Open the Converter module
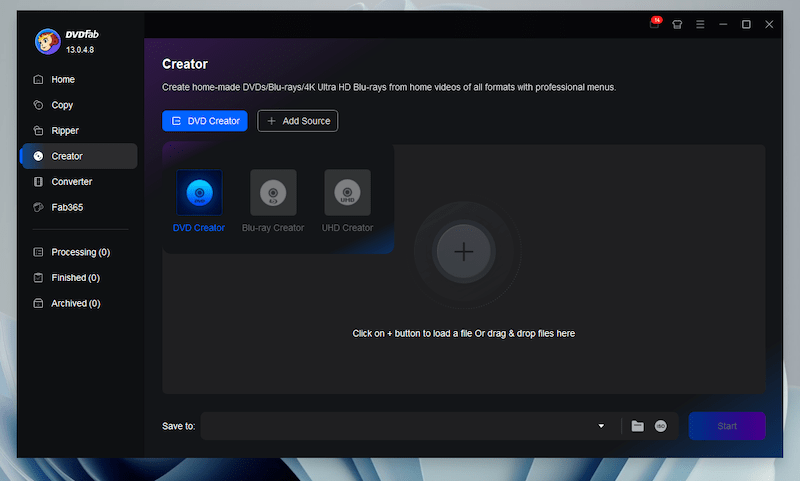800x481 pixels. click(71, 182)
